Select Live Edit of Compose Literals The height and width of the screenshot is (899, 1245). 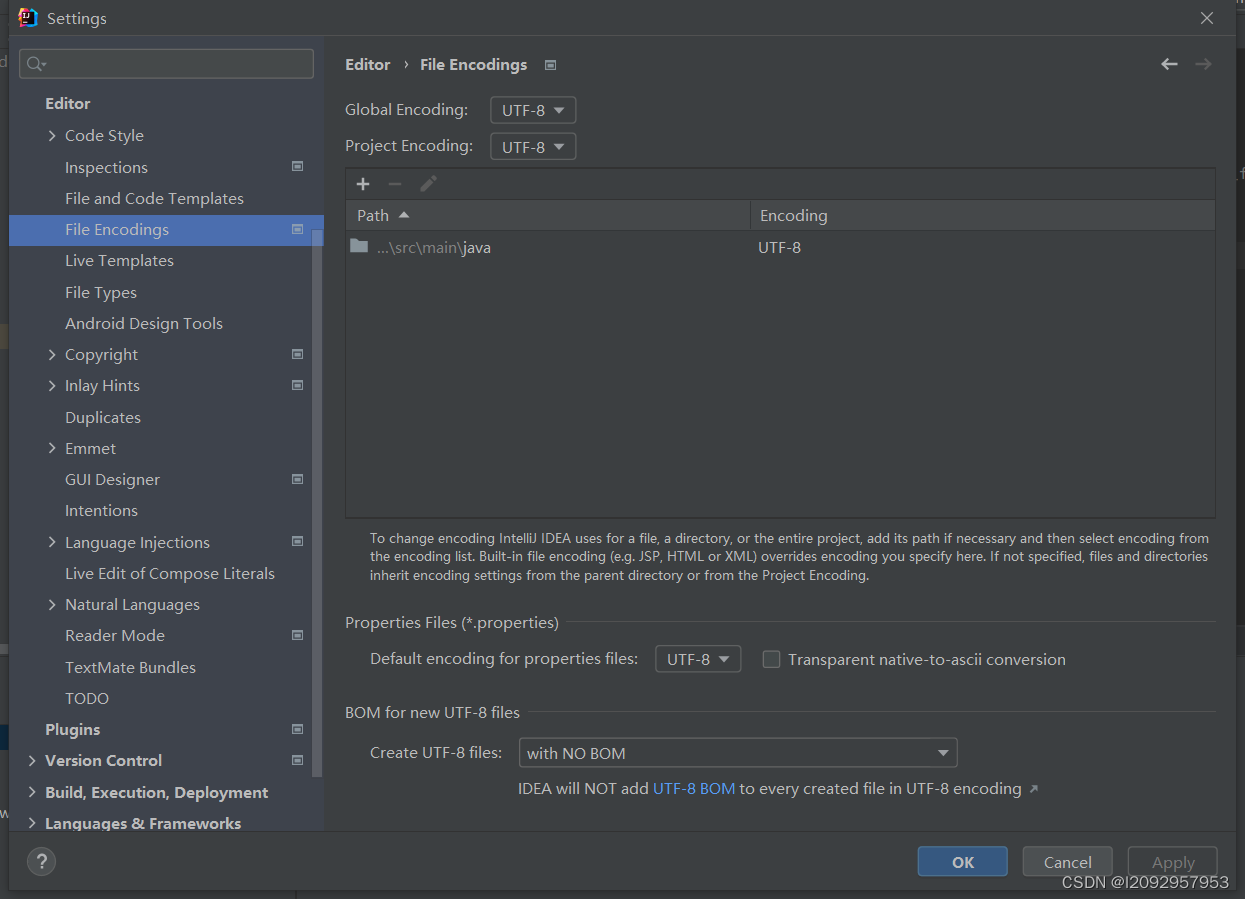(x=170, y=573)
